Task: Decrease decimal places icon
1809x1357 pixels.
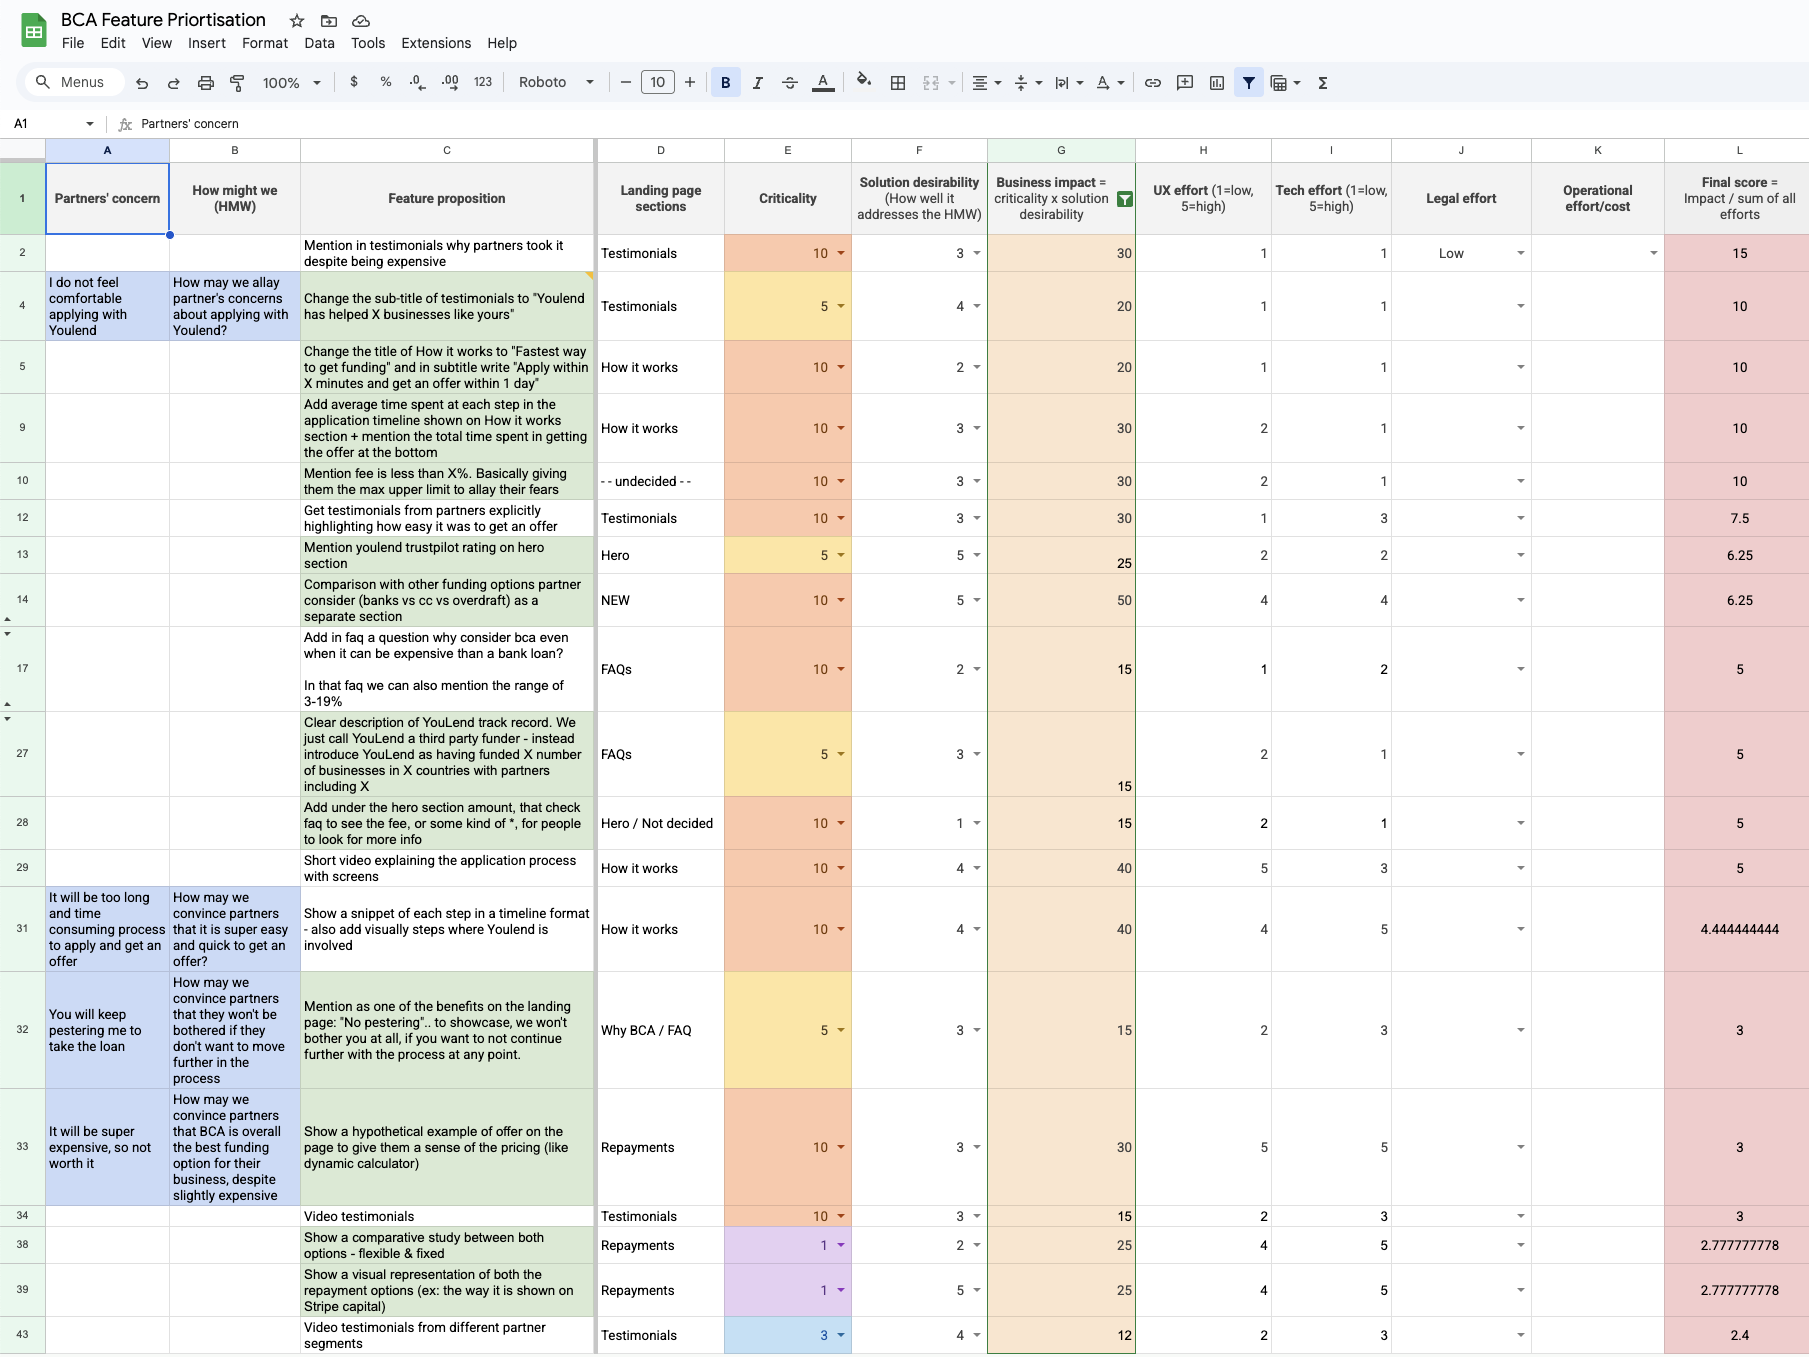Action: 418,82
